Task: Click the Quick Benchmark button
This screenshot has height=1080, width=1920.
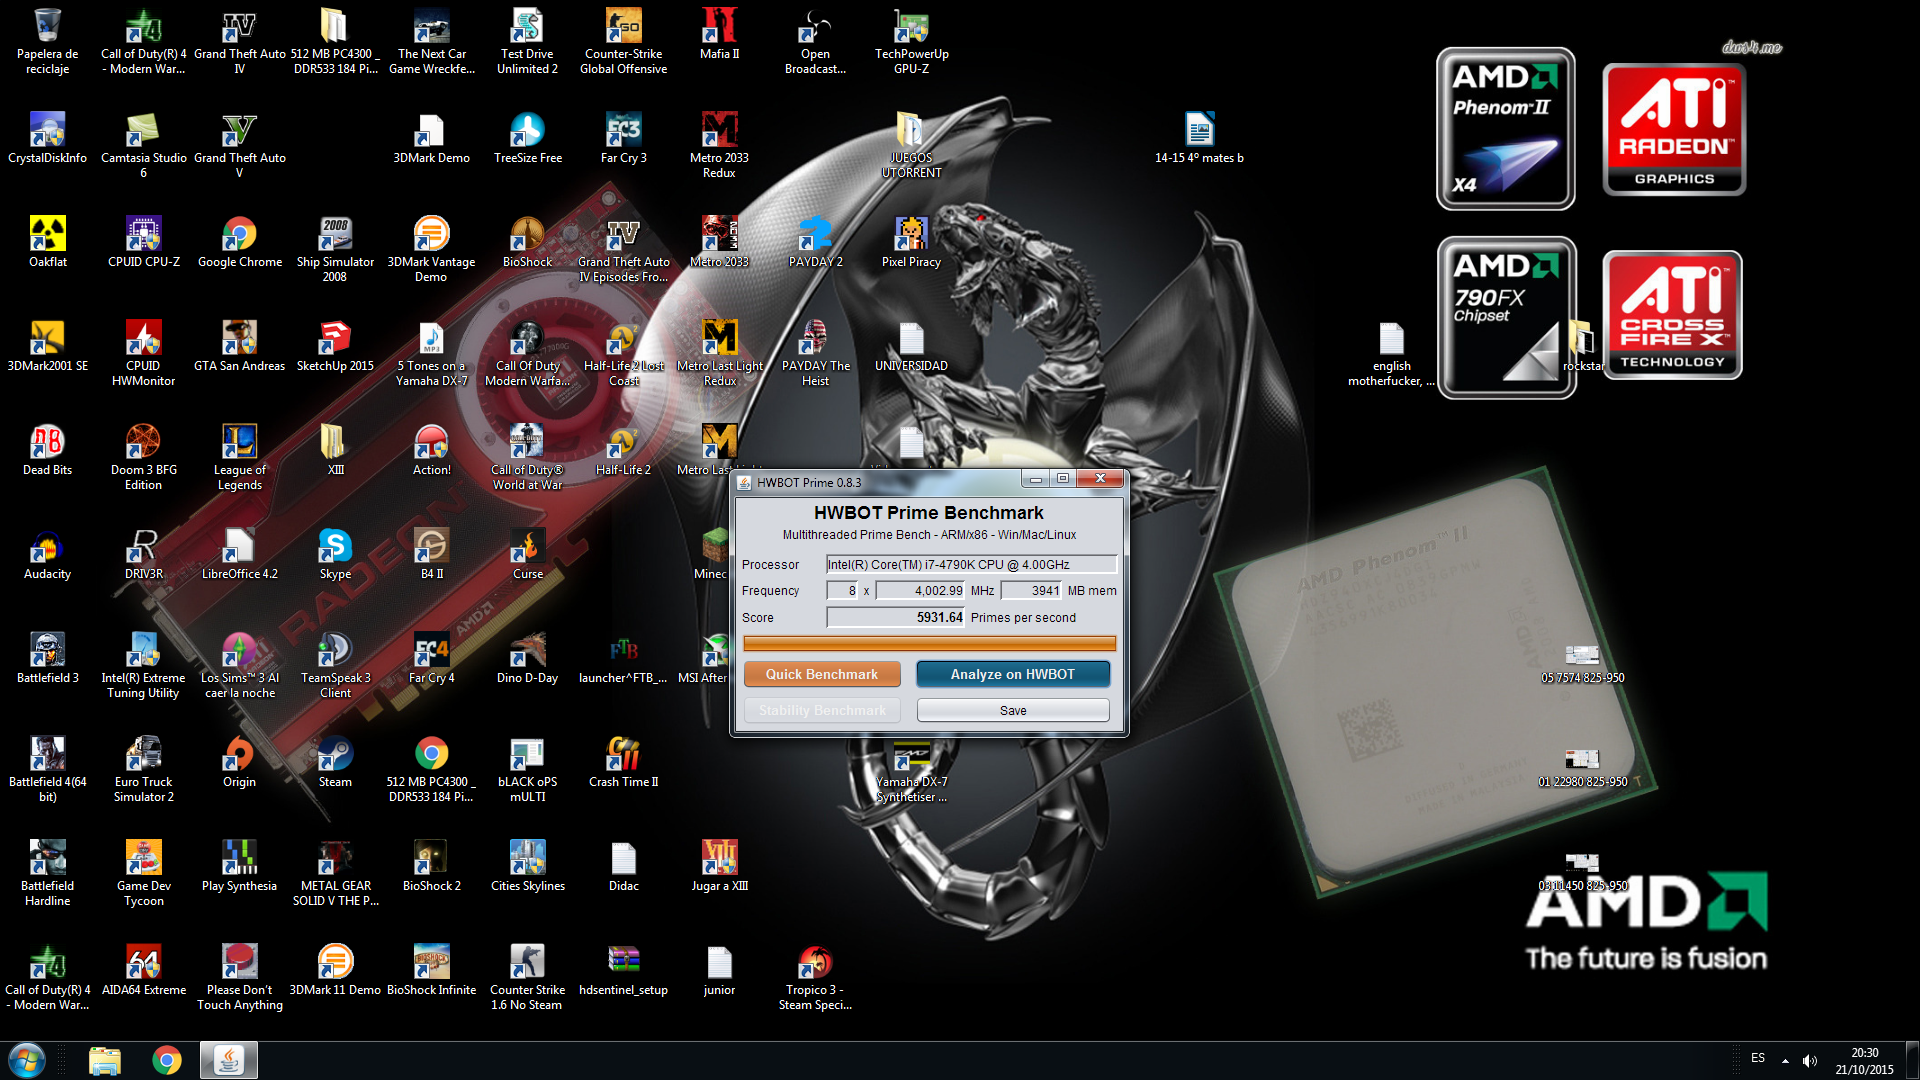Action: (822, 674)
